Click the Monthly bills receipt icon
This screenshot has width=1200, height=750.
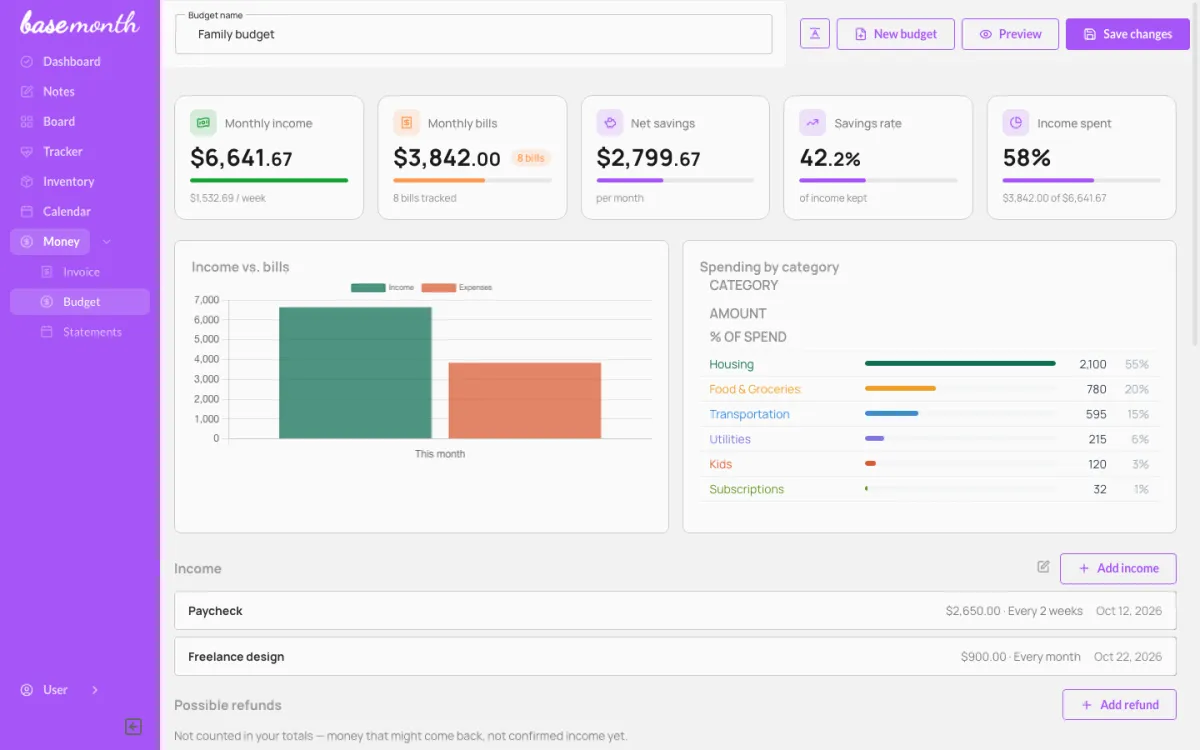406,123
